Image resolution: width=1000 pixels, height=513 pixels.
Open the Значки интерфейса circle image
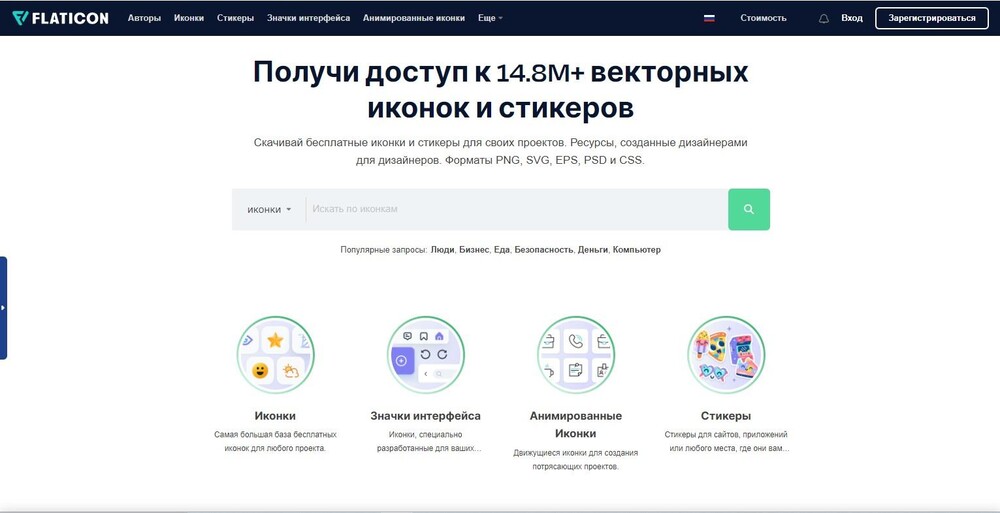[425, 355]
